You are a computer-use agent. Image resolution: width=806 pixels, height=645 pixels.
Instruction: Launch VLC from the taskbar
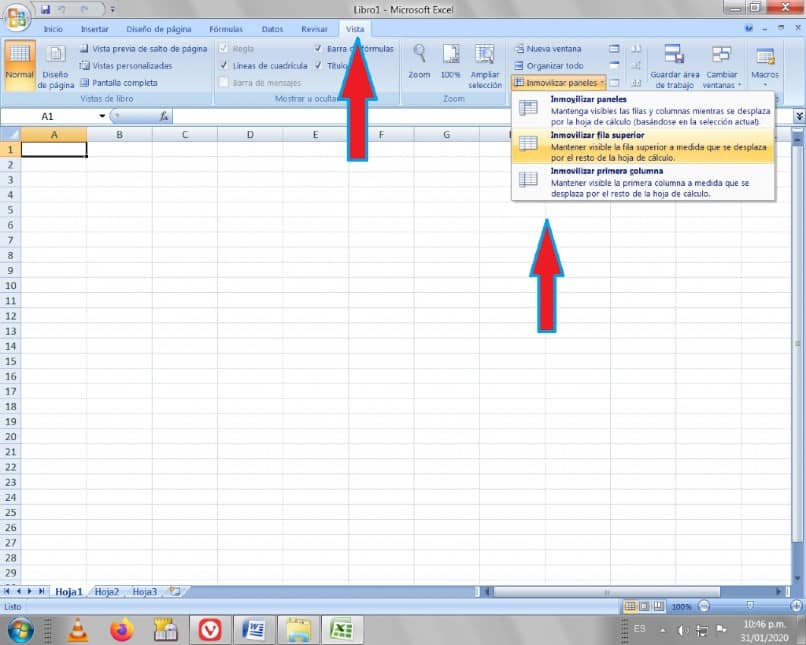(x=78, y=630)
